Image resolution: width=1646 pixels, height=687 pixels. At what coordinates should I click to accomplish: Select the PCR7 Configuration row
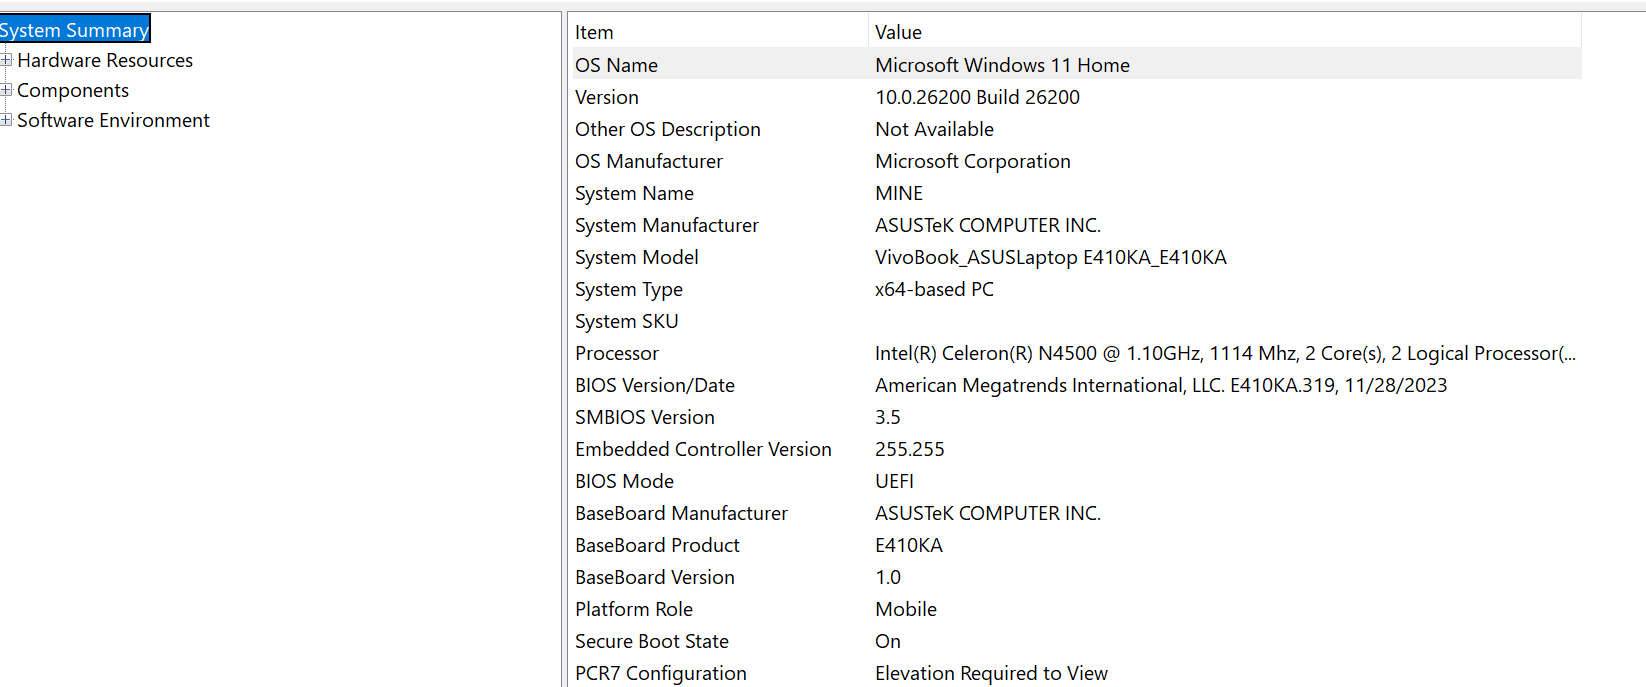pyautogui.click(x=661, y=673)
